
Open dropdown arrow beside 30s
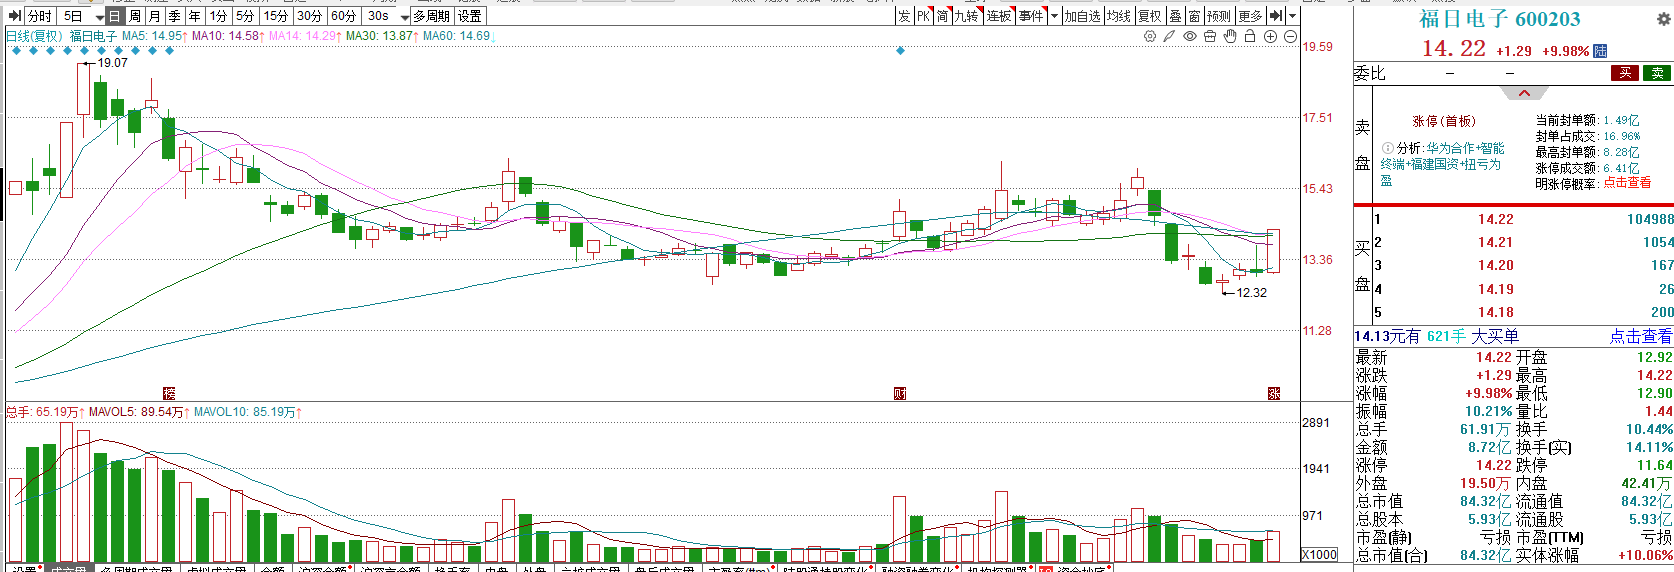[x=404, y=17]
